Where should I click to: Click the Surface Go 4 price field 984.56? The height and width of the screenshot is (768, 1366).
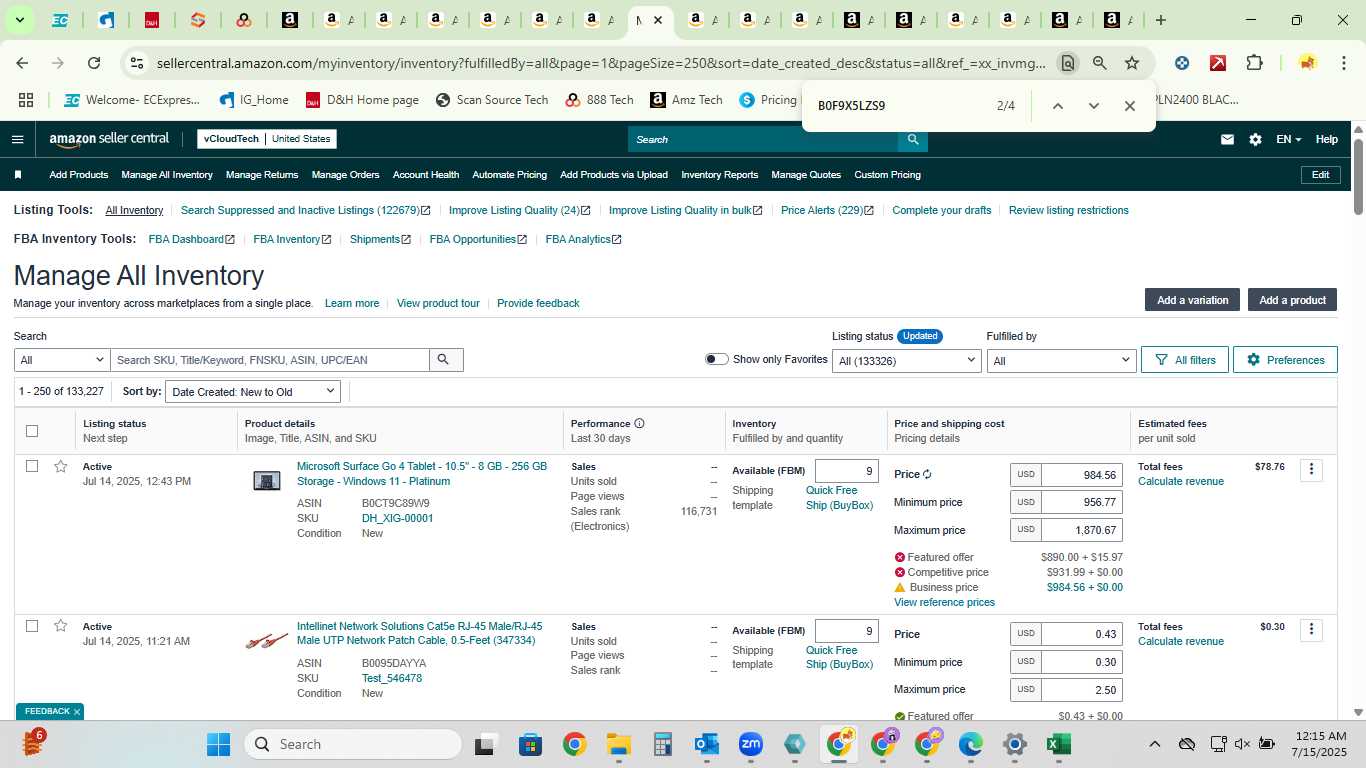1081,474
